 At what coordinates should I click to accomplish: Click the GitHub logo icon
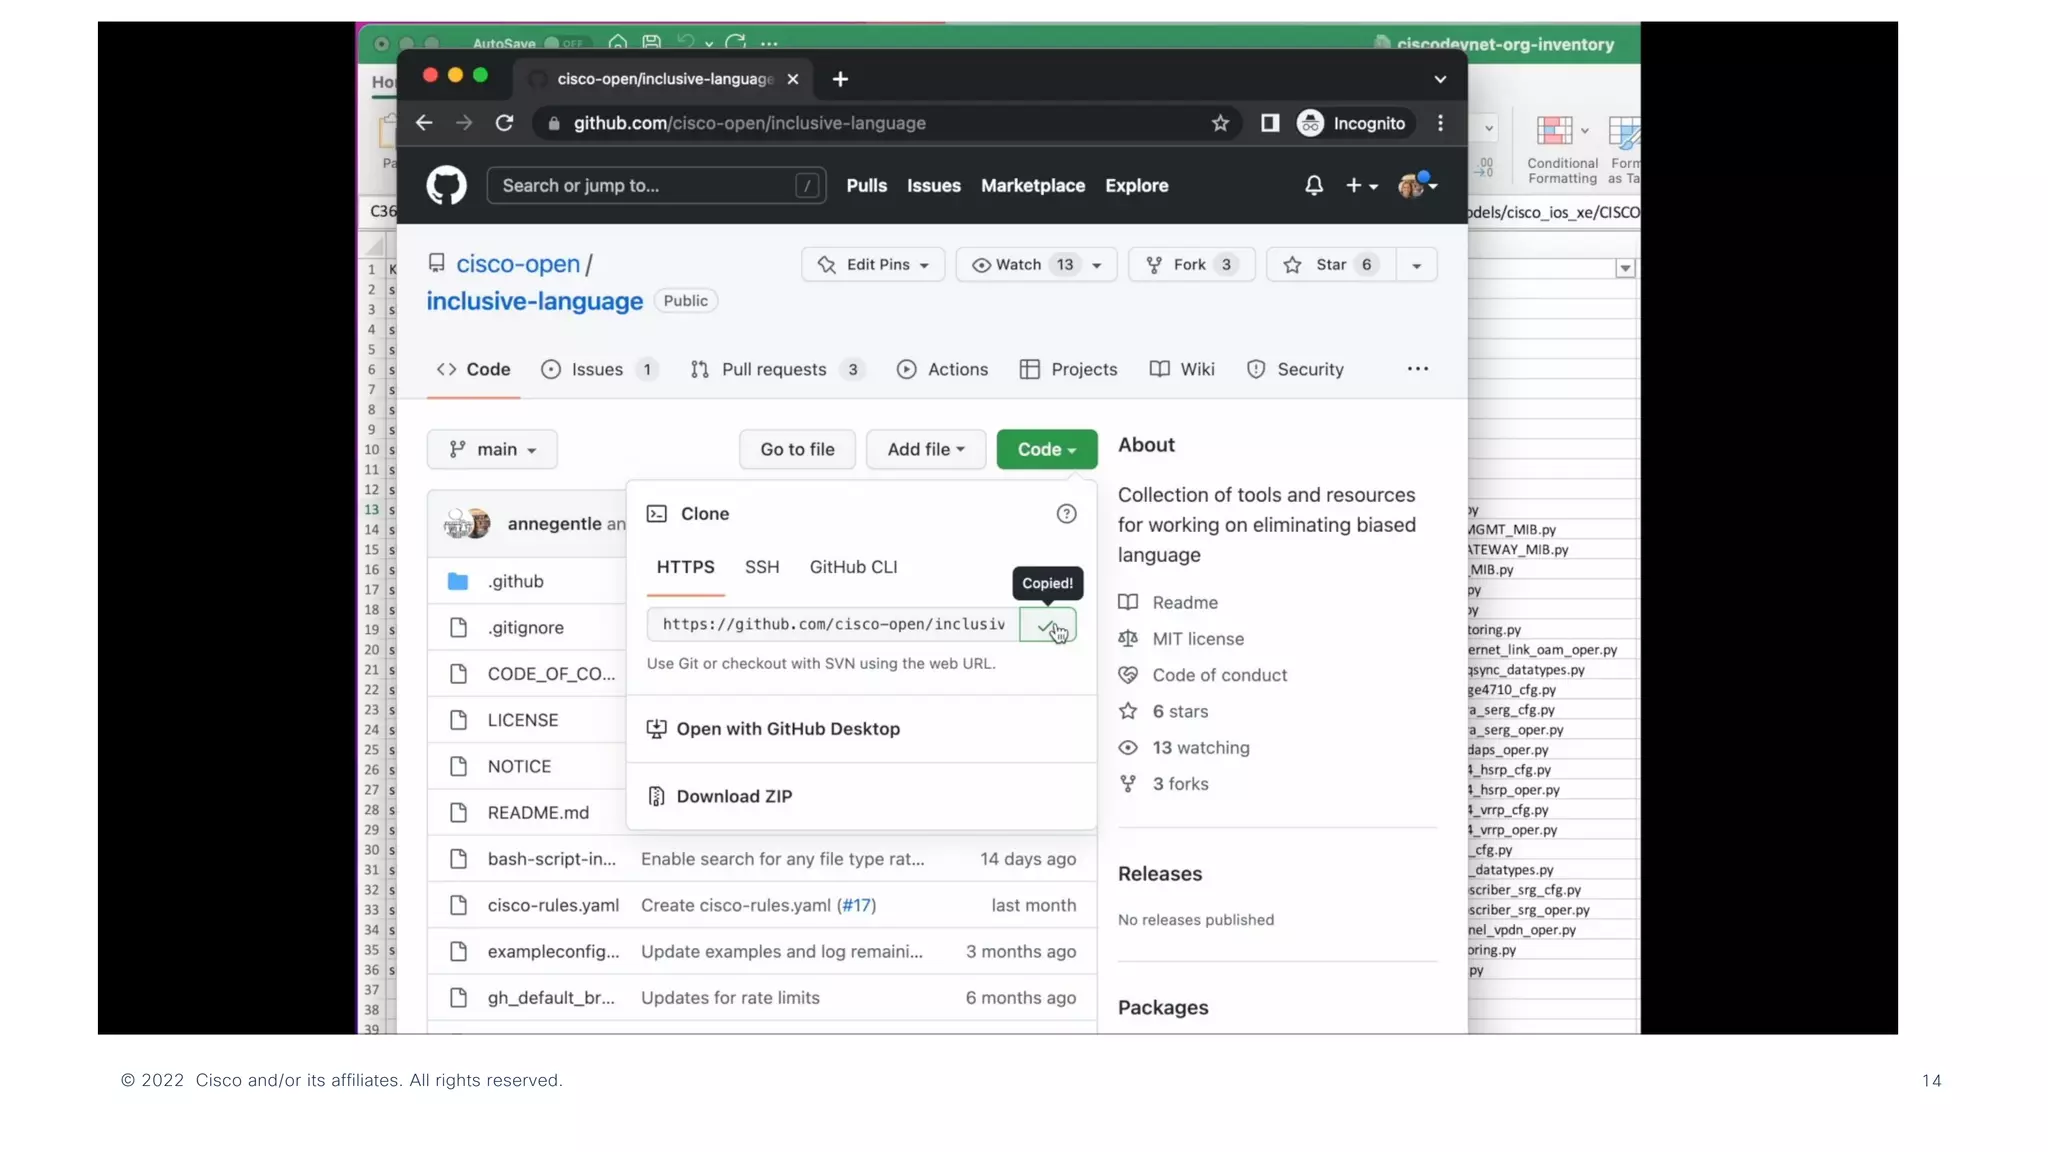point(446,185)
